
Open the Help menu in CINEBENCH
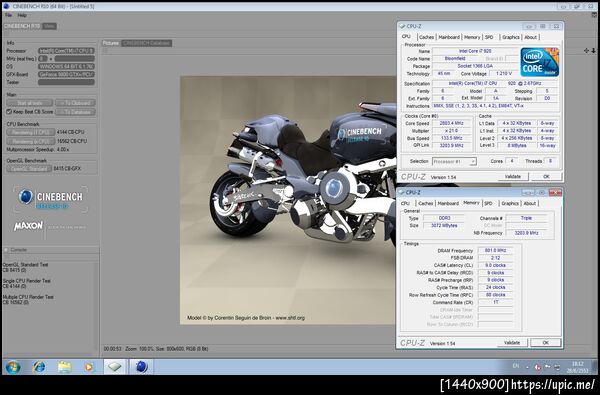coord(22,15)
